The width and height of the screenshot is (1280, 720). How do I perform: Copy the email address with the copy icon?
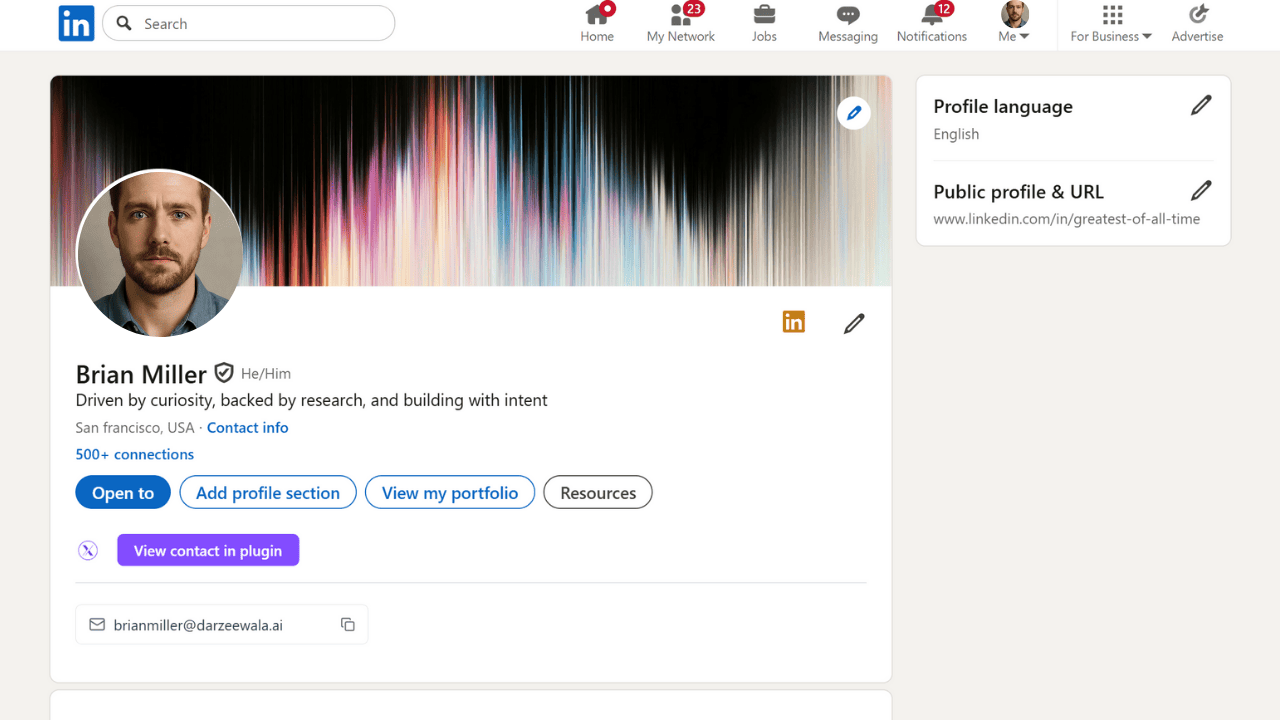point(347,623)
